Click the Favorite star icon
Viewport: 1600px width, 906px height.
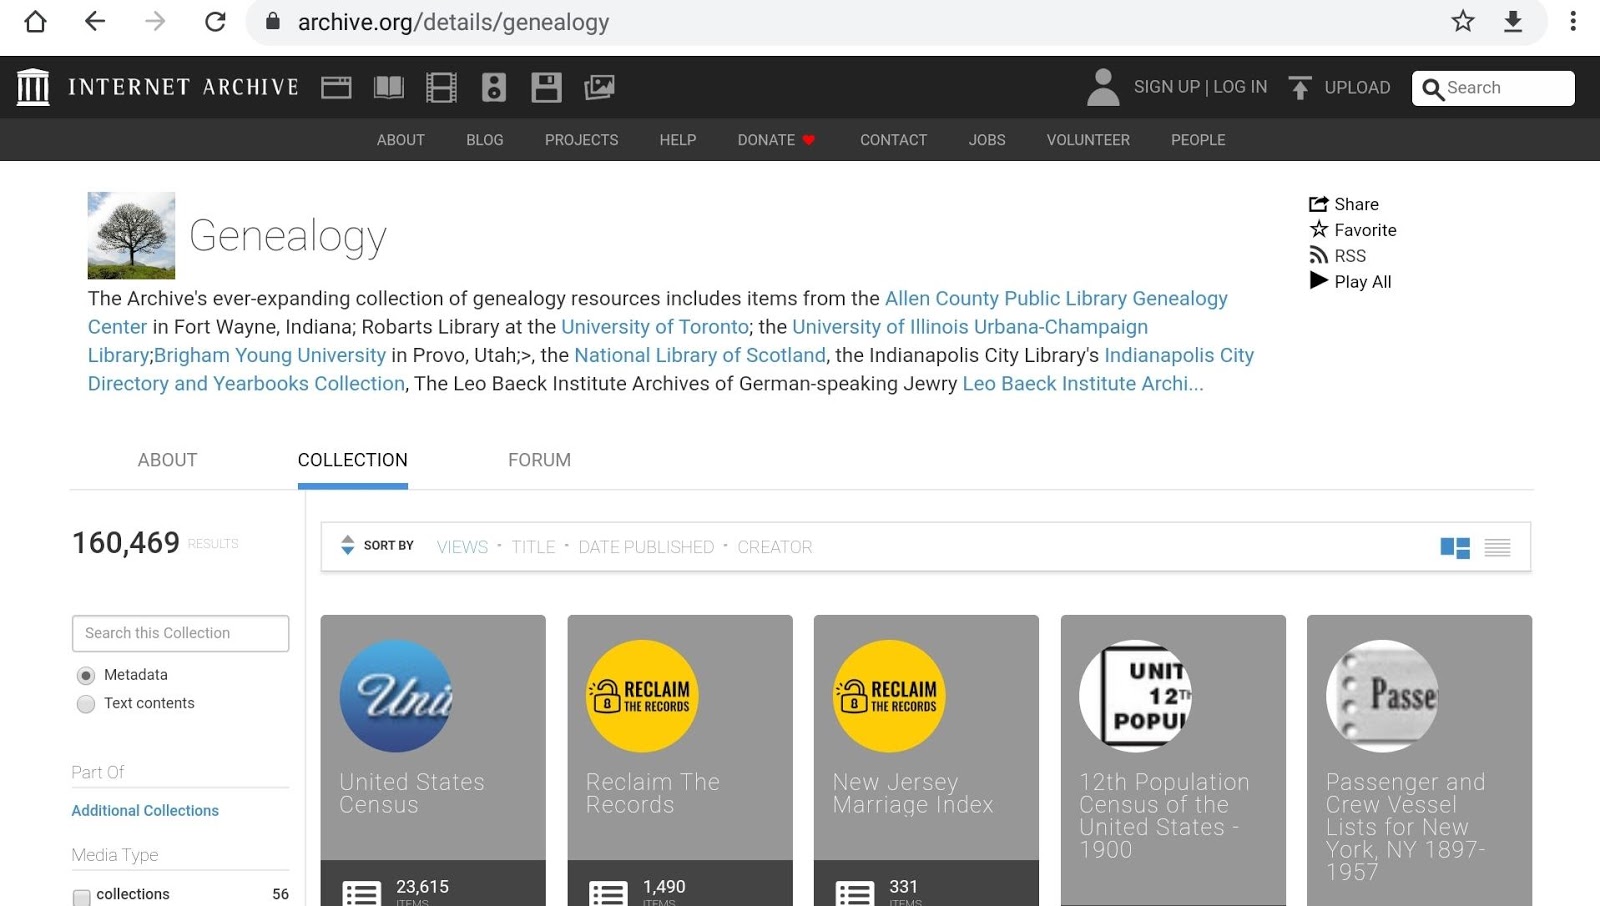[x=1319, y=229]
